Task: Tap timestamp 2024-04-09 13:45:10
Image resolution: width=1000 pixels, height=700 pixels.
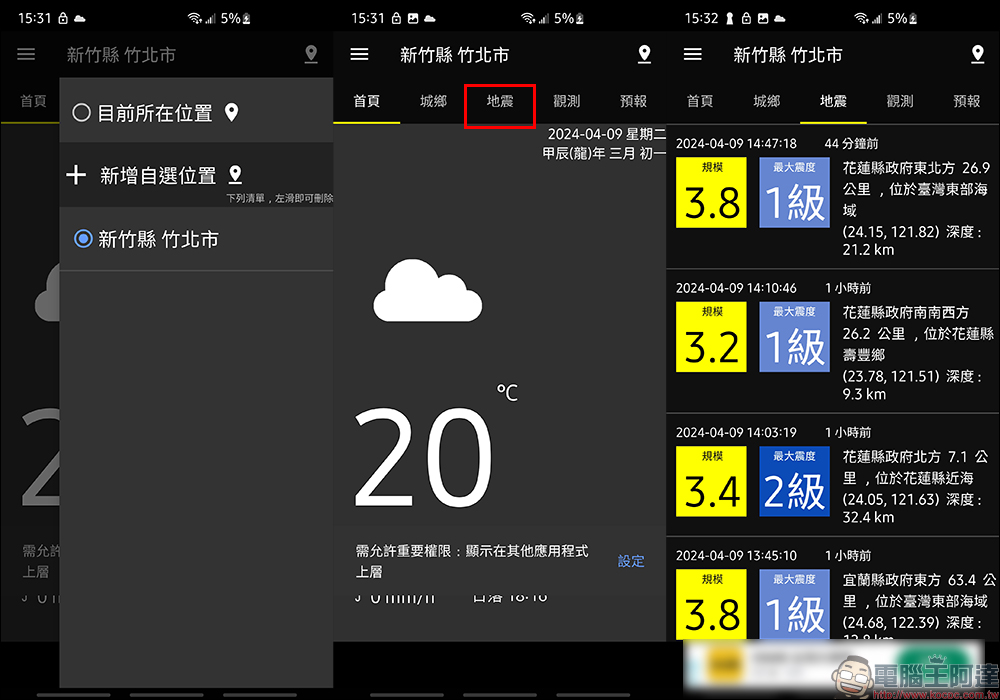Action: tap(736, 555)
